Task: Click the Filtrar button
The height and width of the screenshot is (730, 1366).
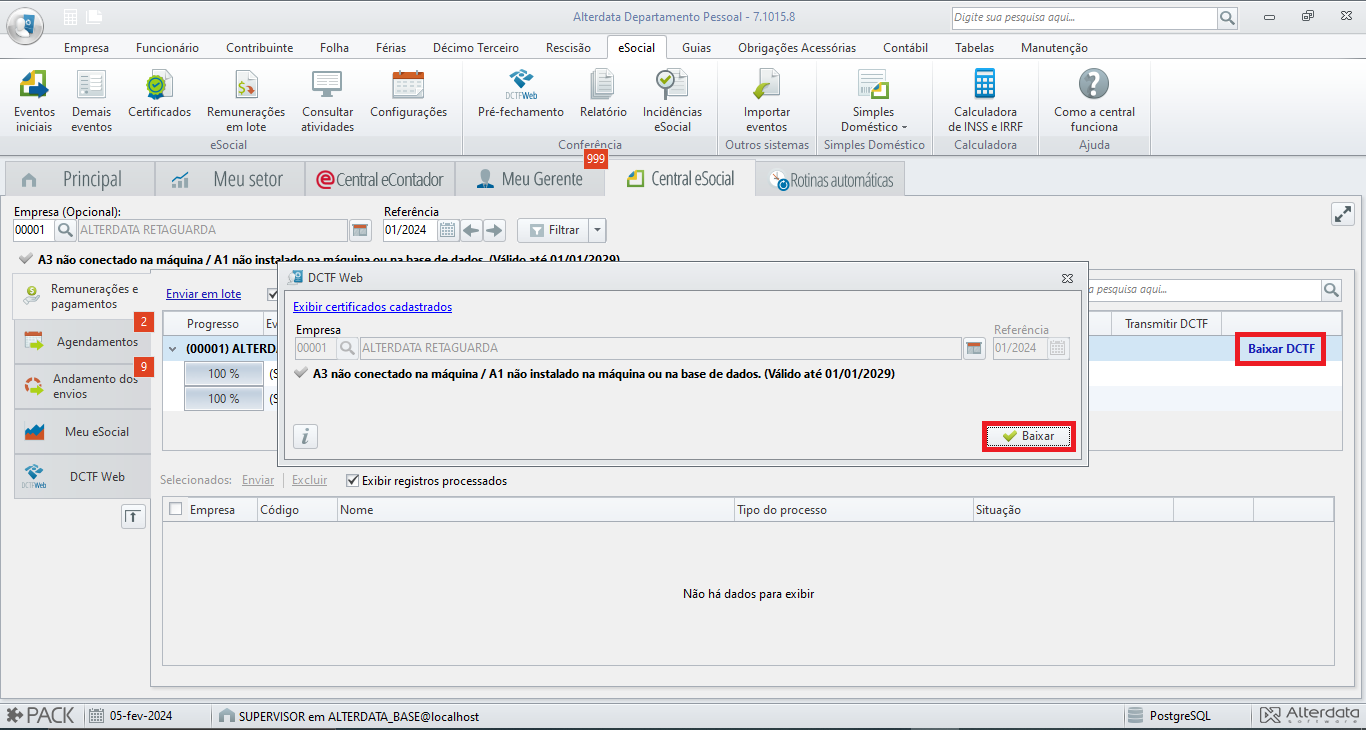Action: [553, 230]
